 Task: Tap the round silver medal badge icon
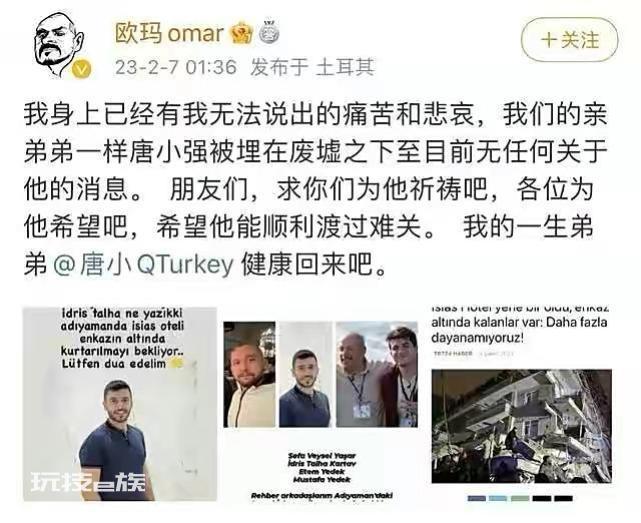269,33
